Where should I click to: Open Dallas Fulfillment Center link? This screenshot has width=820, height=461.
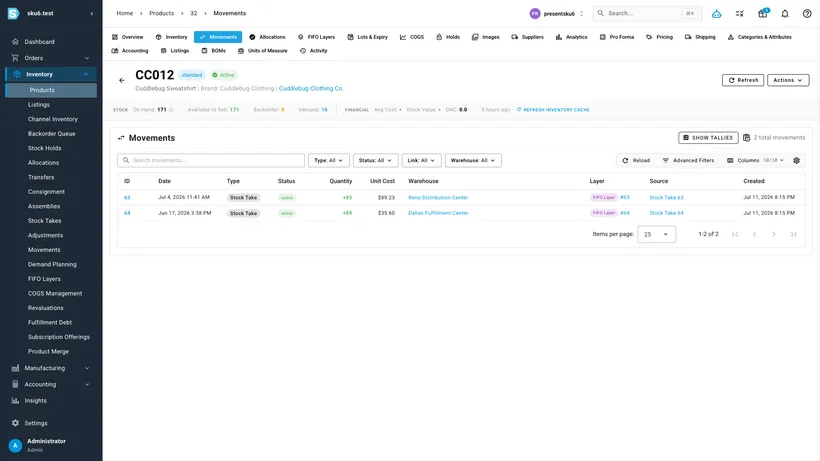[x=438, y=213]
